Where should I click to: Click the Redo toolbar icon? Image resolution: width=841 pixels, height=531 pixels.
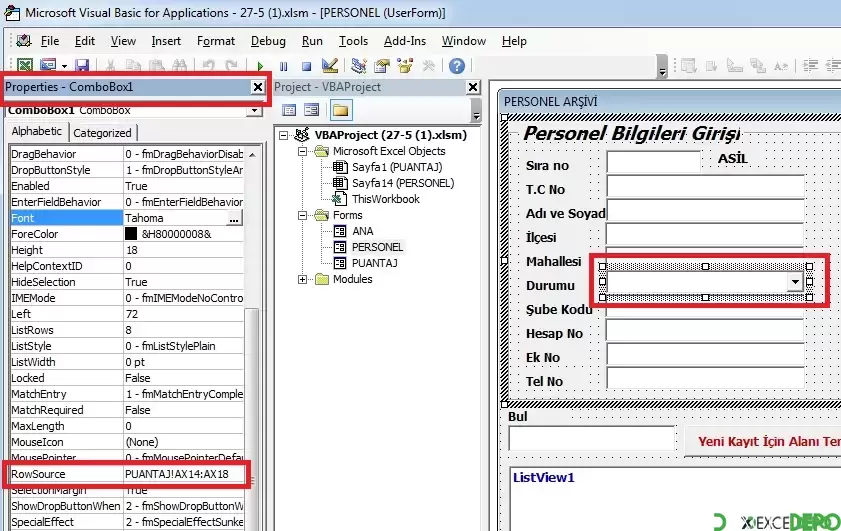pyautogui.click(x=231, y=65)
